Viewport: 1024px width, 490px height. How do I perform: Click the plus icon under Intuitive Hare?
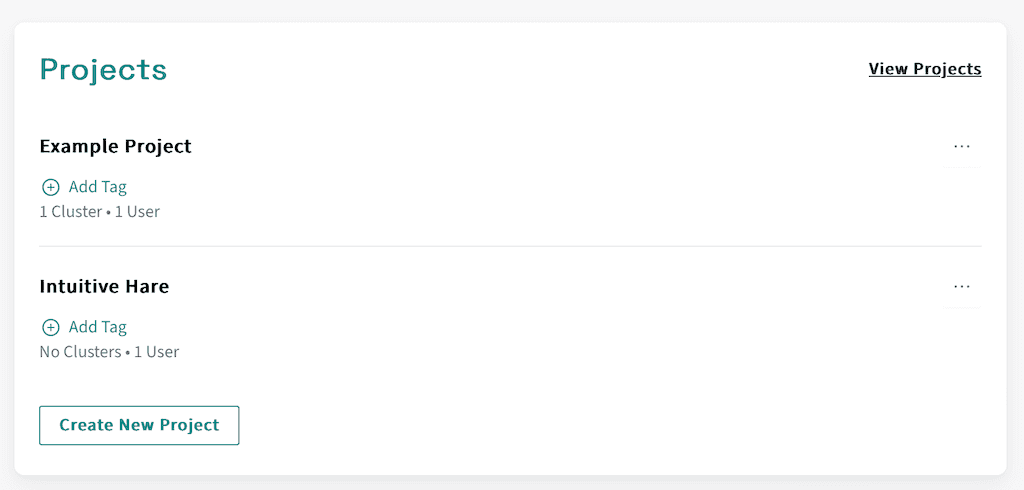[50, 327]
